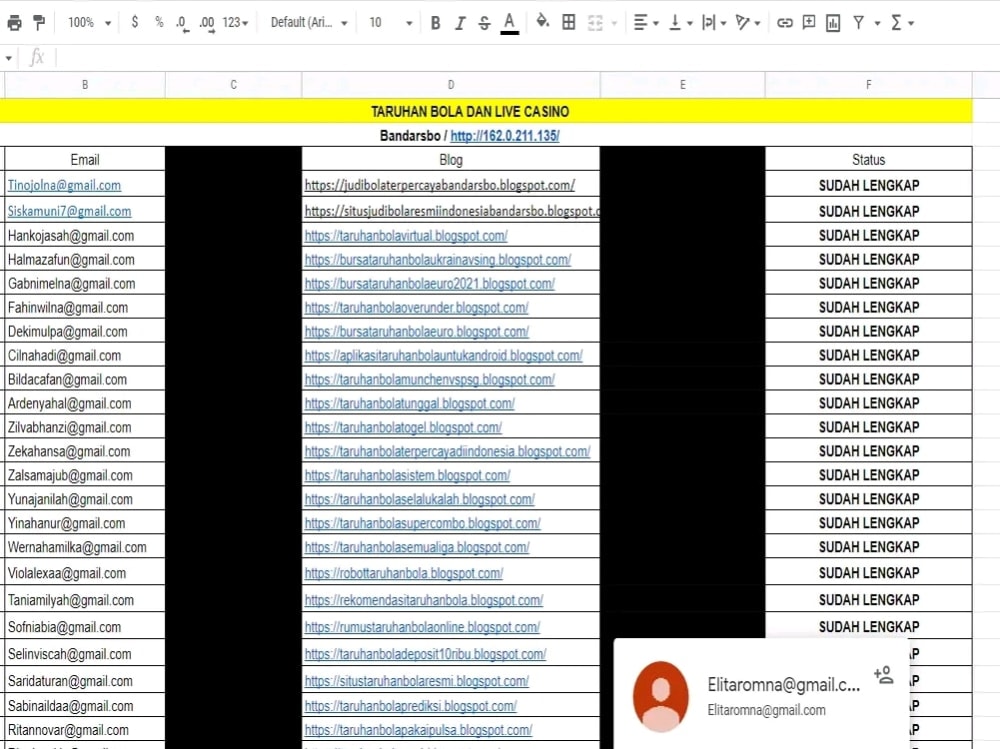Select column F header
The height and width of the screenshot is (749, 1000).
pos(869,85)
